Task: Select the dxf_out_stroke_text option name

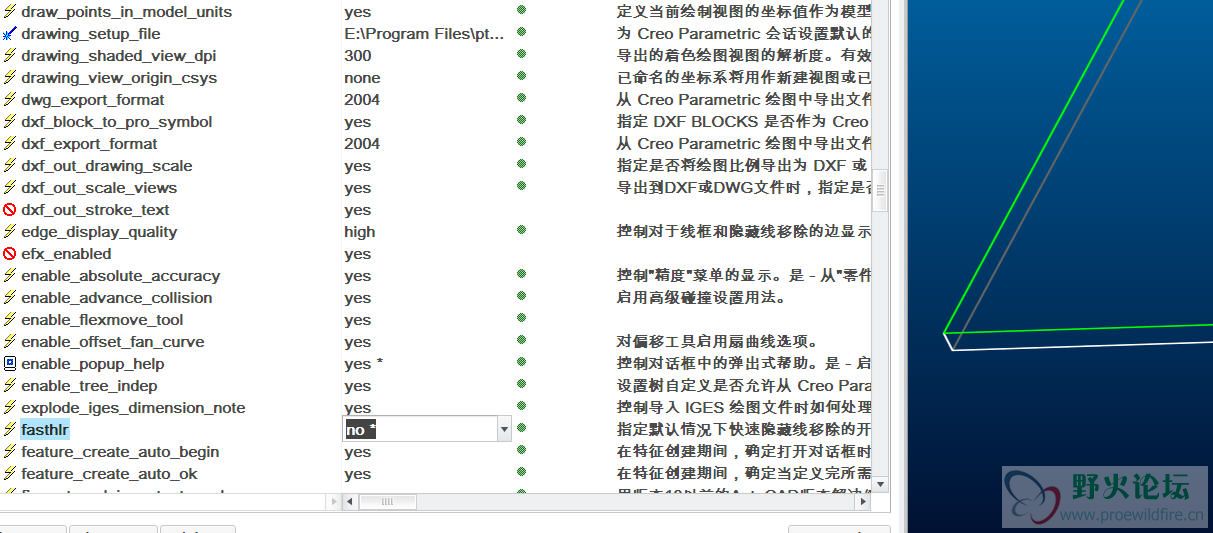Action: [95, 210]
